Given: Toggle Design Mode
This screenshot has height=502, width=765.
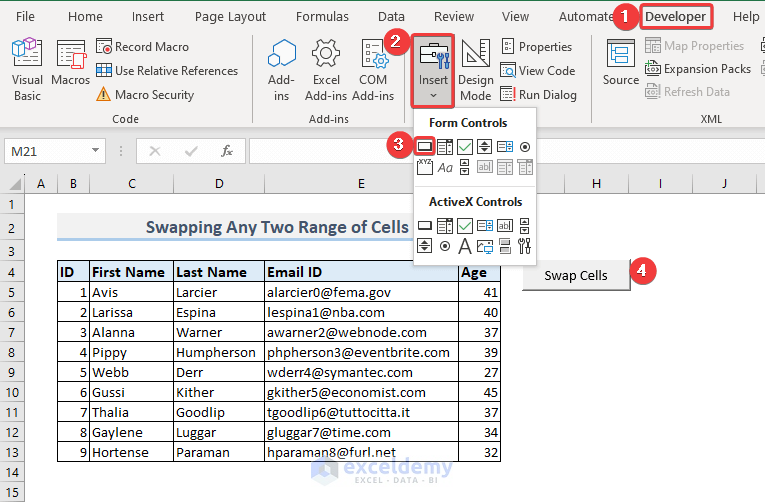Looking at the screenshot, I should pyautogui.click(x=476, y=69).
